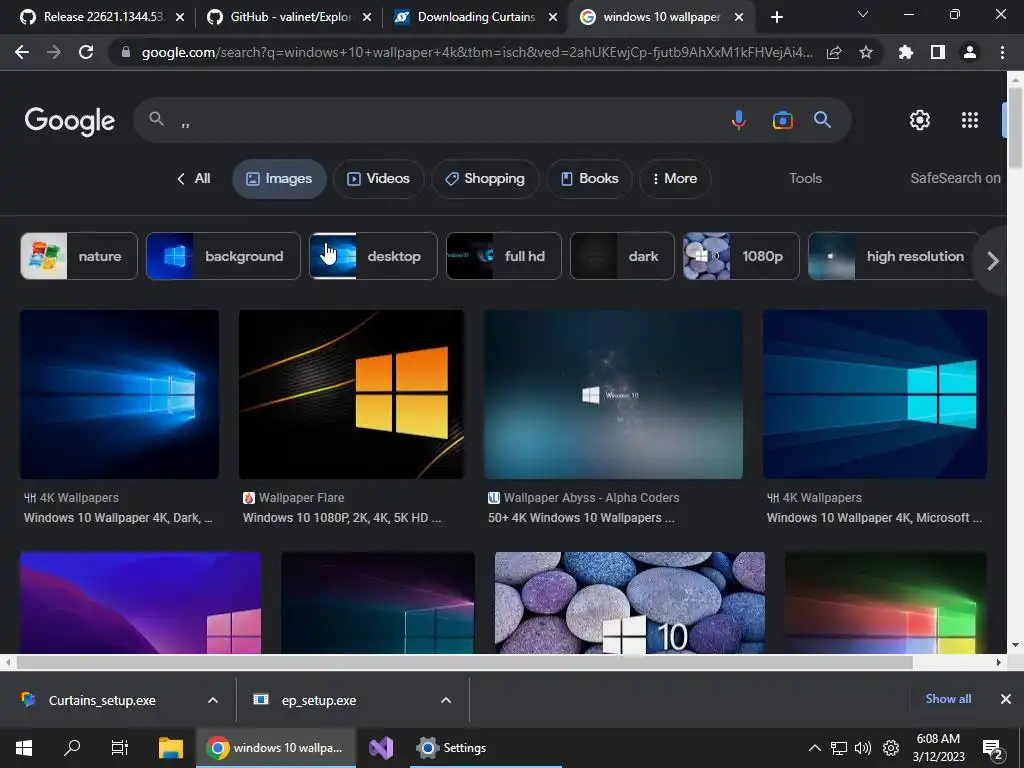Viewport: 1024px width, 768px height.
Task: Close the GitHub valinet tab
Action: pyautogui.click(x=367, y=17)
